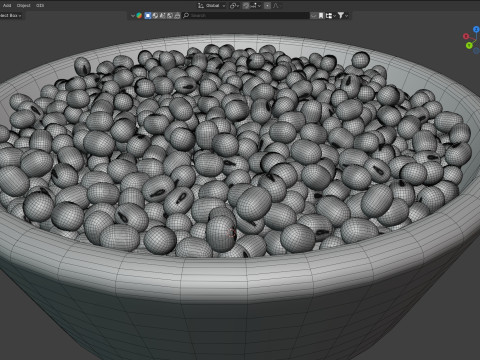Screen dimensions: 480x360
Task: Toggle proportional editing
Action: (x=267, y=6)
